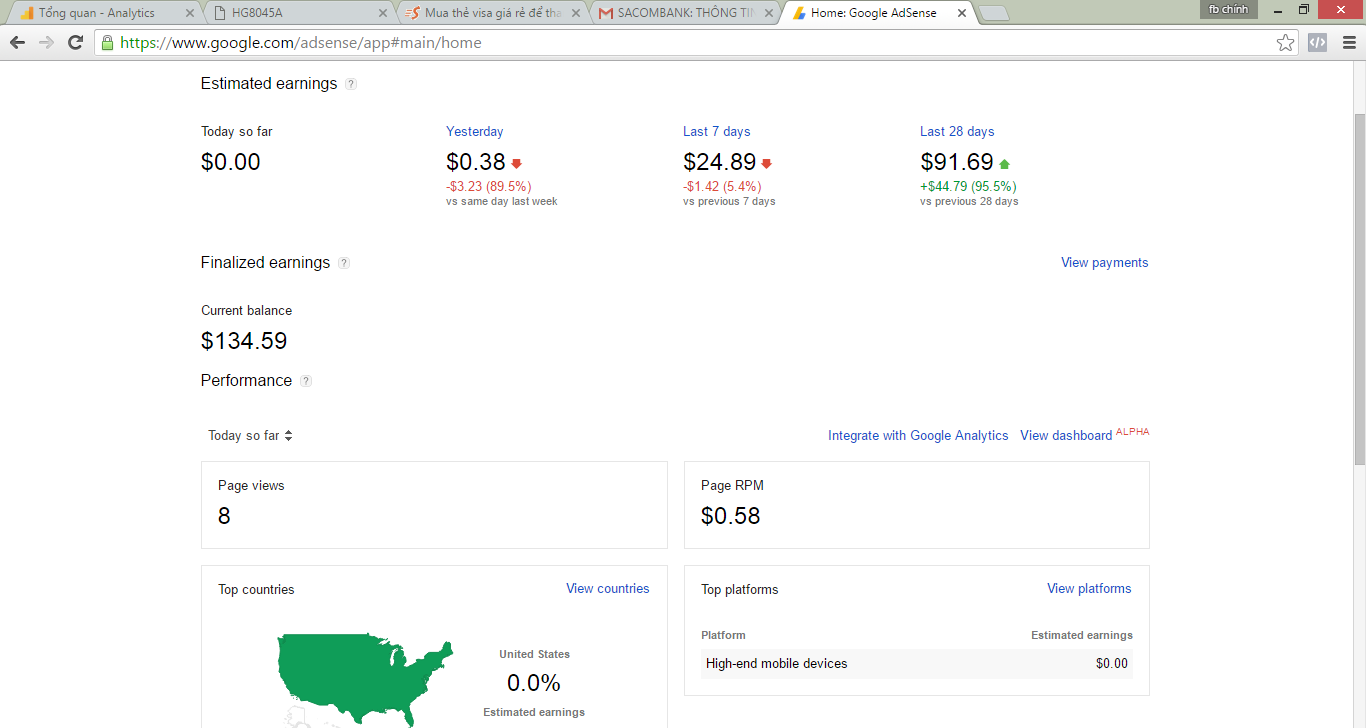1366x728 pixels.
Task: Reload the AdSense page
Action: [75, 43]
